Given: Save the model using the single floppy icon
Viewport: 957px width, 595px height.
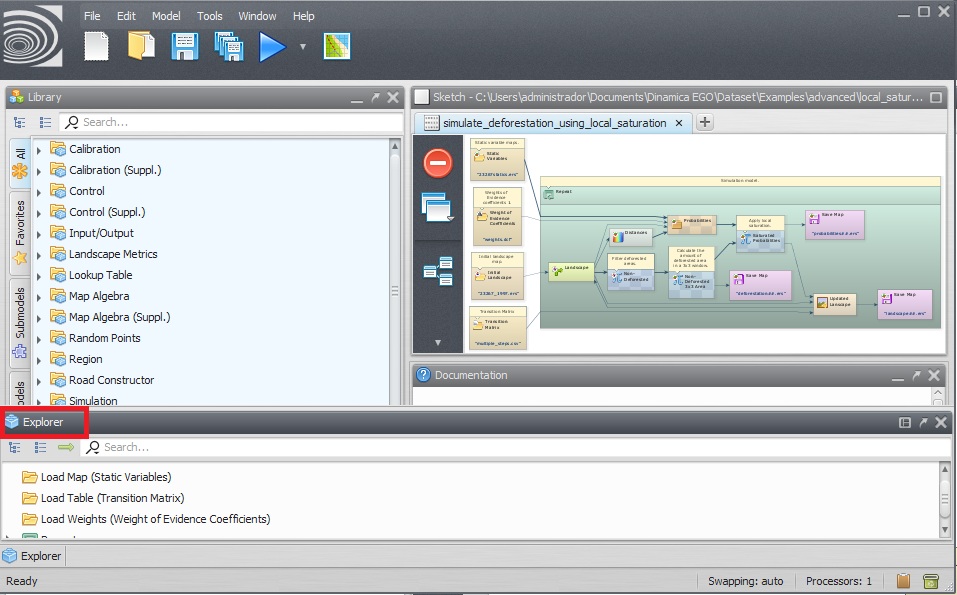Looking at the screenshot, I should (x=185, y=46).
